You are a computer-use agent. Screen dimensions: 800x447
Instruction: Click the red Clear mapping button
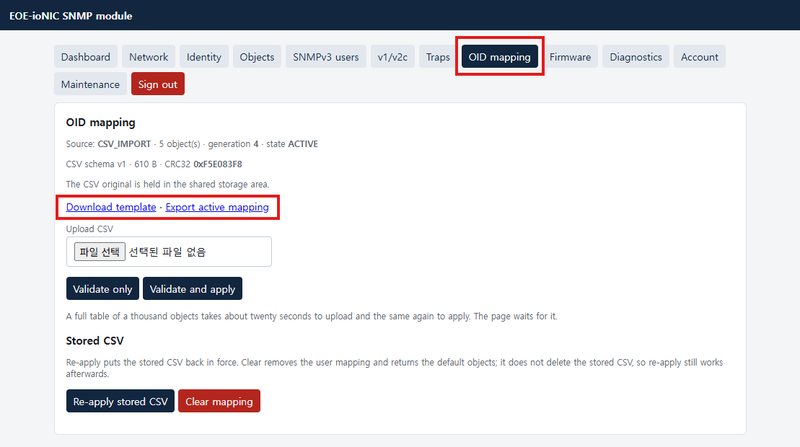tap(219, 401)
